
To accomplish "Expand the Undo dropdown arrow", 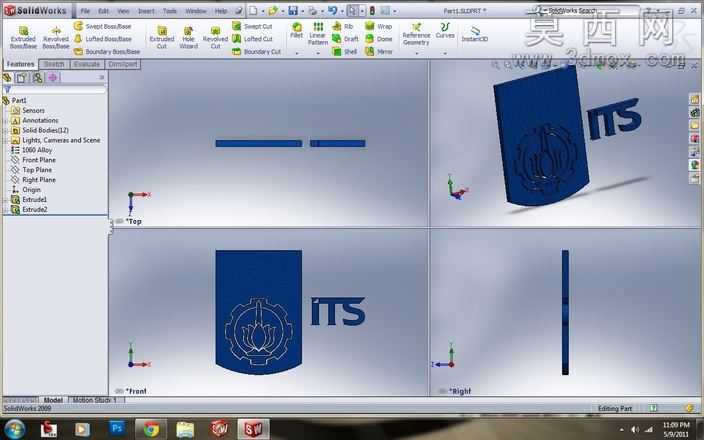I will click(342, 11).
